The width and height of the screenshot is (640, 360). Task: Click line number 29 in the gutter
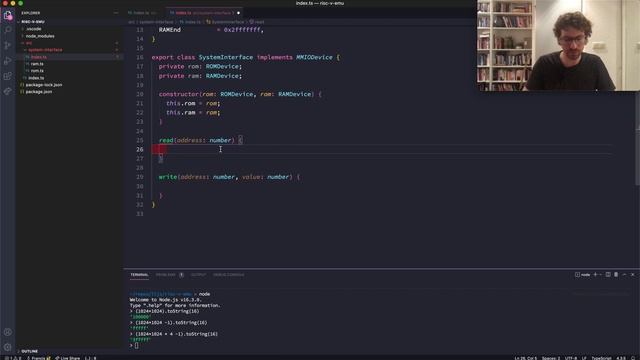coord(140,177)
